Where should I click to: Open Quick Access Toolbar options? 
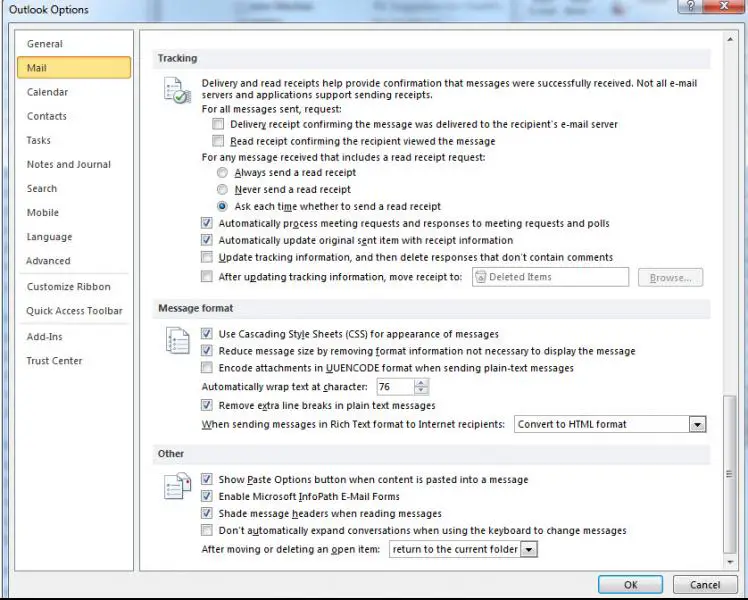pos(73,311)
